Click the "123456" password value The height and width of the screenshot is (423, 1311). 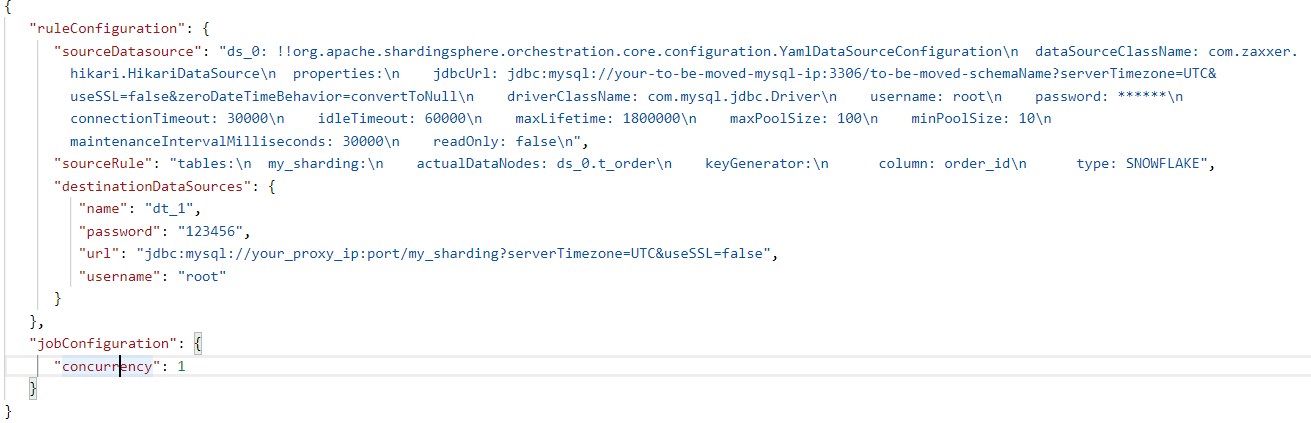pyautogui.click(x=206, y=231)
